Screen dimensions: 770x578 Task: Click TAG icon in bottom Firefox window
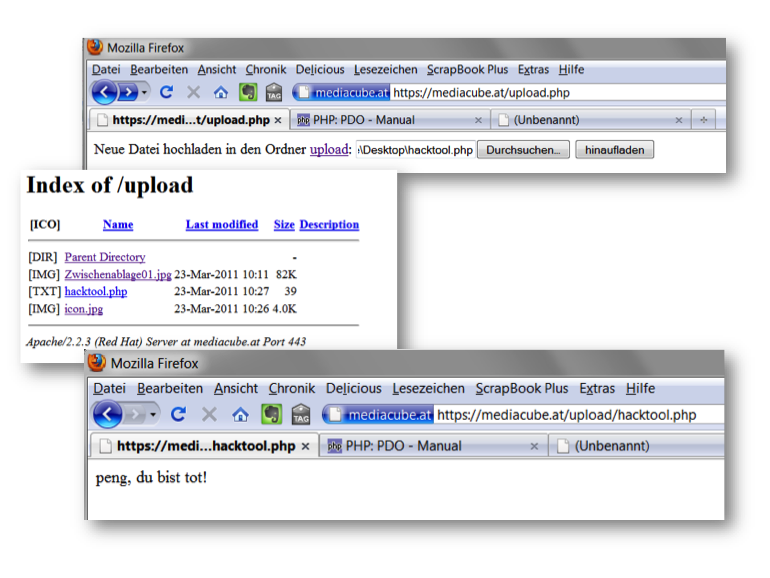coord(301,414)
